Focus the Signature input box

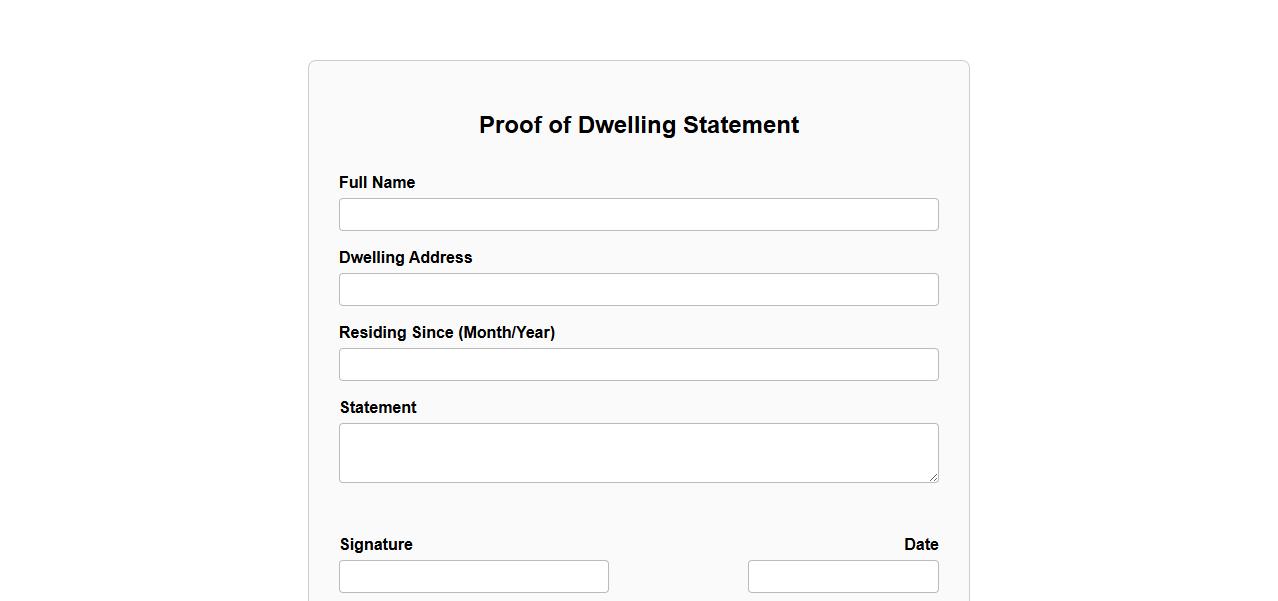[x=473, y=577]
